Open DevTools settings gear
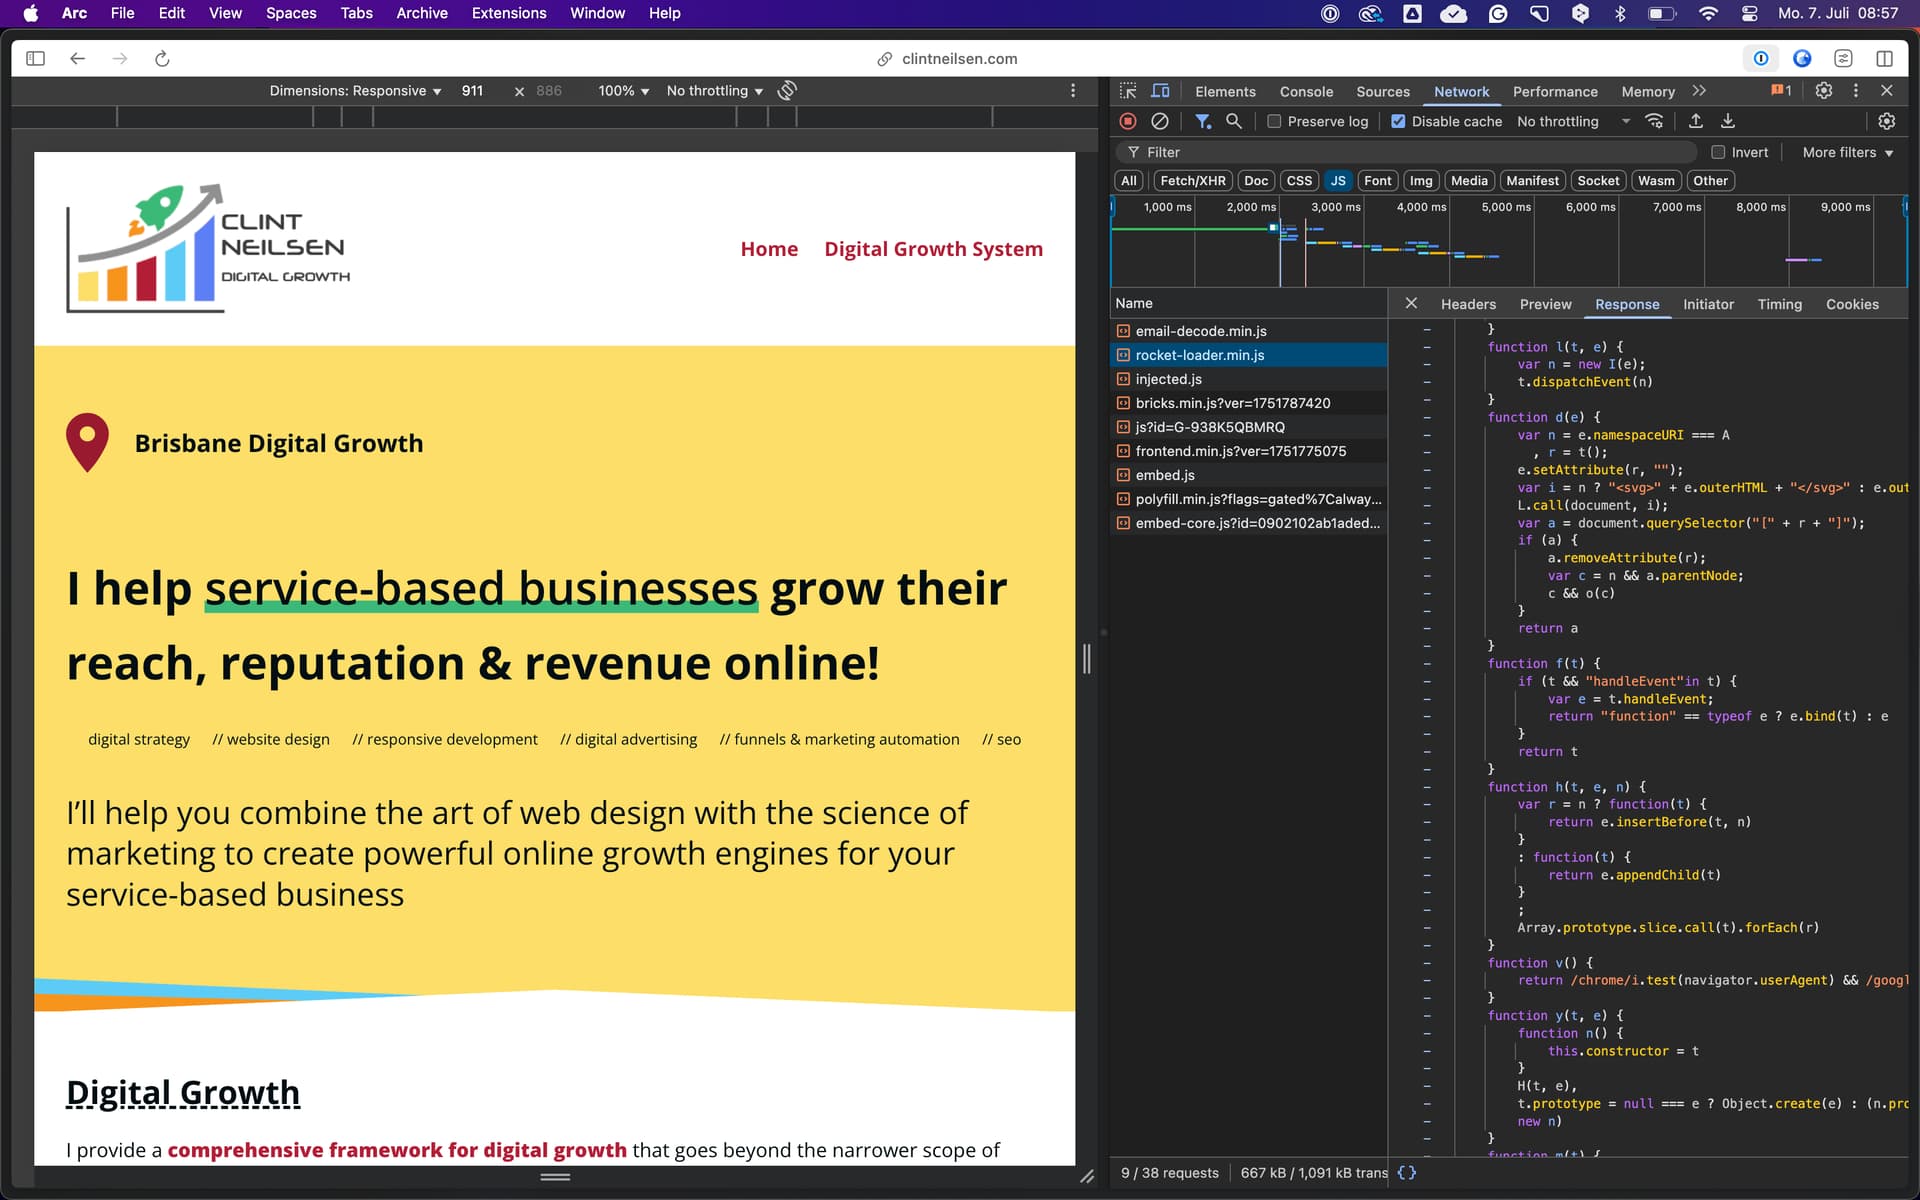 coord(1824,91)
